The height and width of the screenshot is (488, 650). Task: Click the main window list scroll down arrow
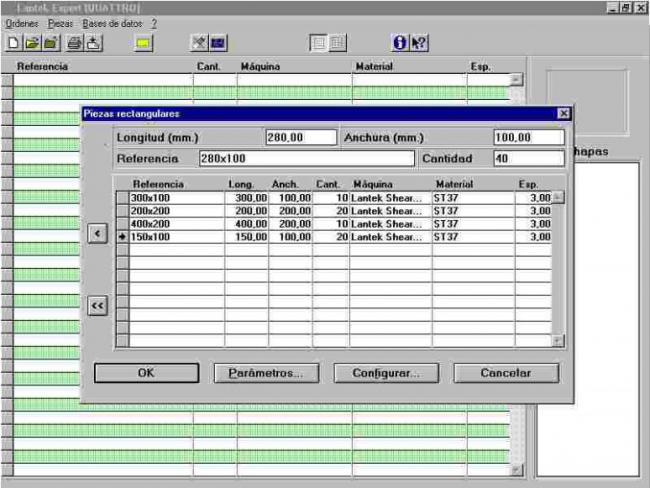coord(516,470)
